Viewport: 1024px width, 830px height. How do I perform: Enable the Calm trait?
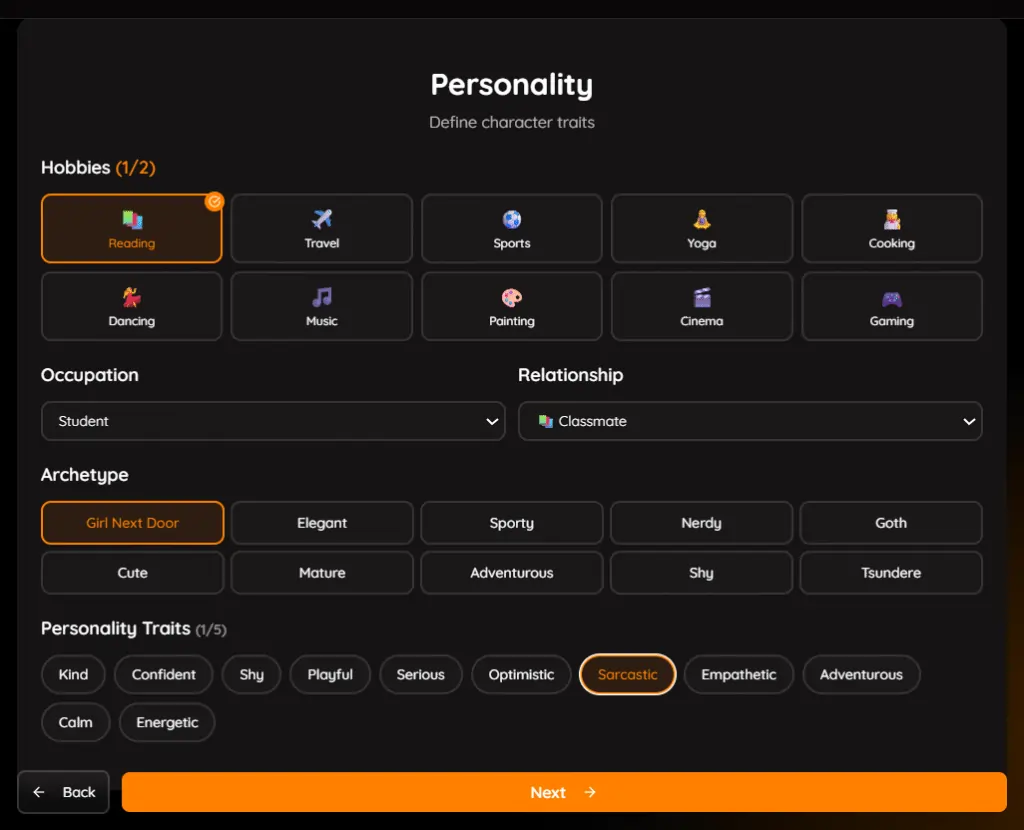pyautogui.click(x=76, y=722)
